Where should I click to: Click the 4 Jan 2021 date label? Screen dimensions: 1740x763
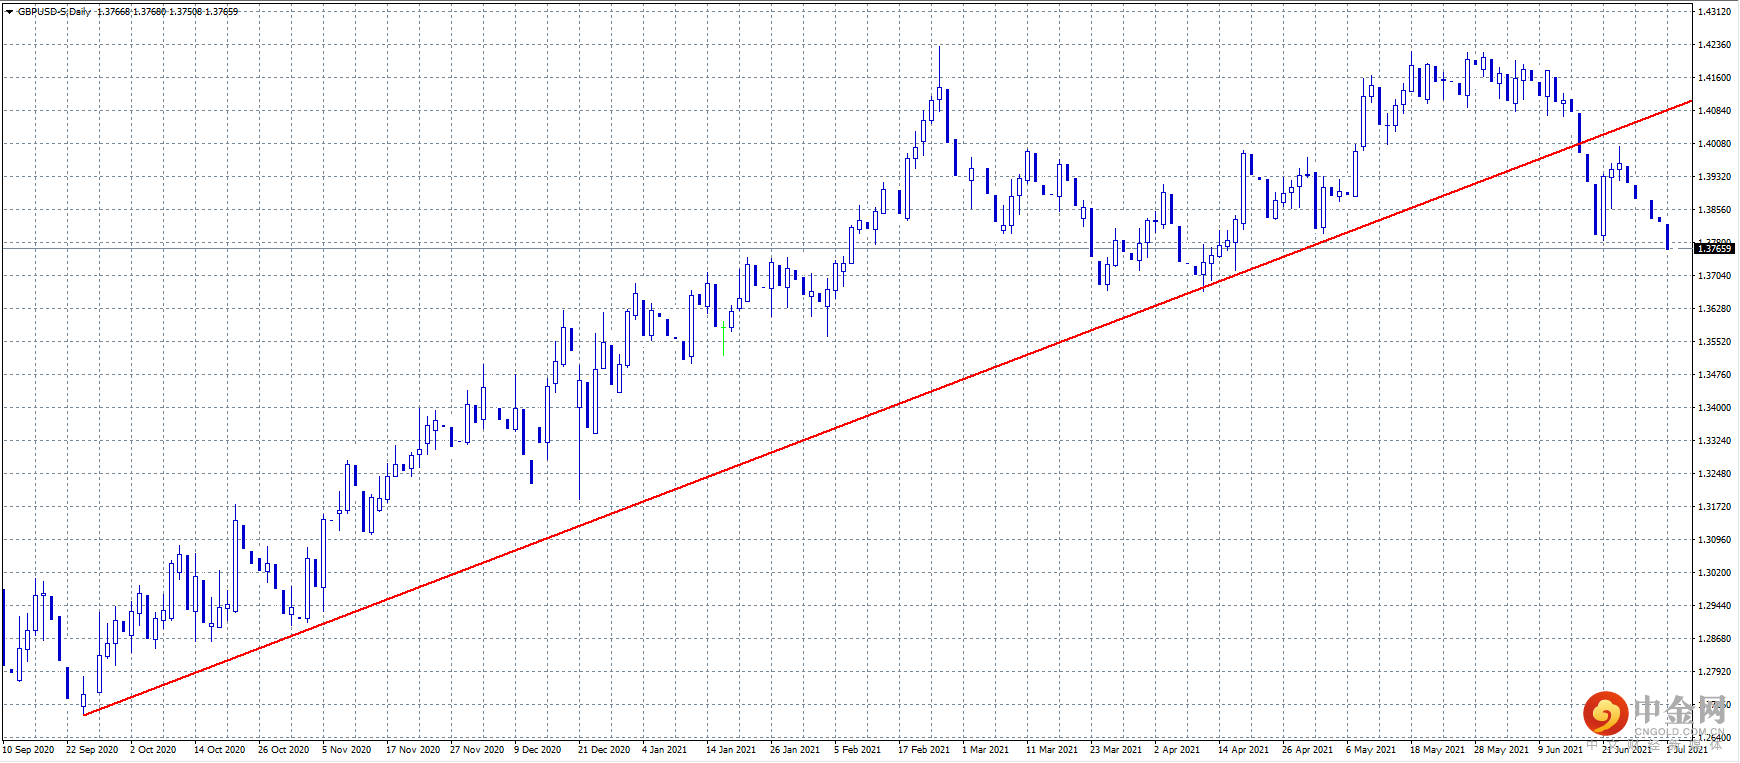tap(665, 750)
